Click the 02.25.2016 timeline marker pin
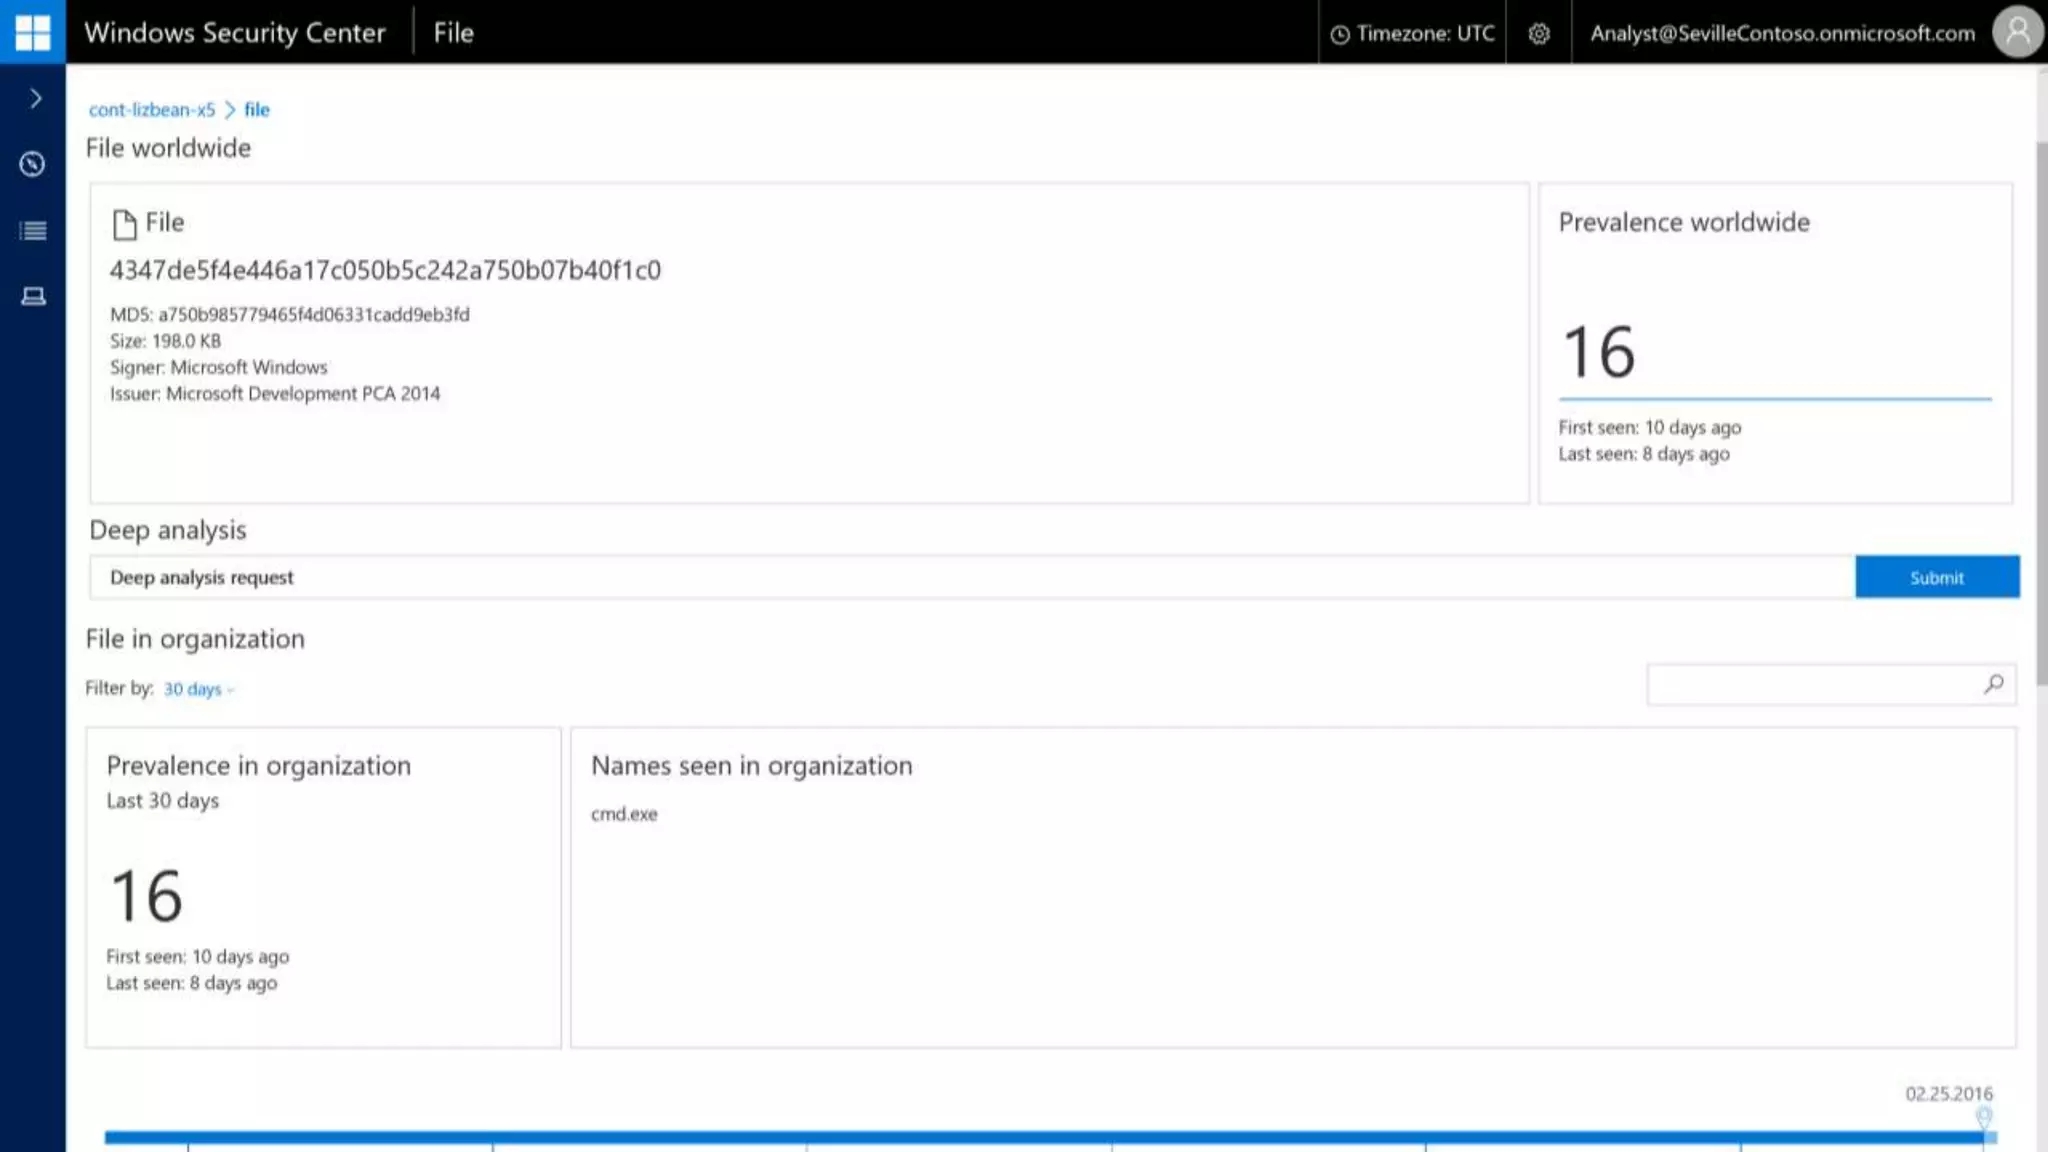Screen dimensions: 2048x1152 tap(1984, 1116)
